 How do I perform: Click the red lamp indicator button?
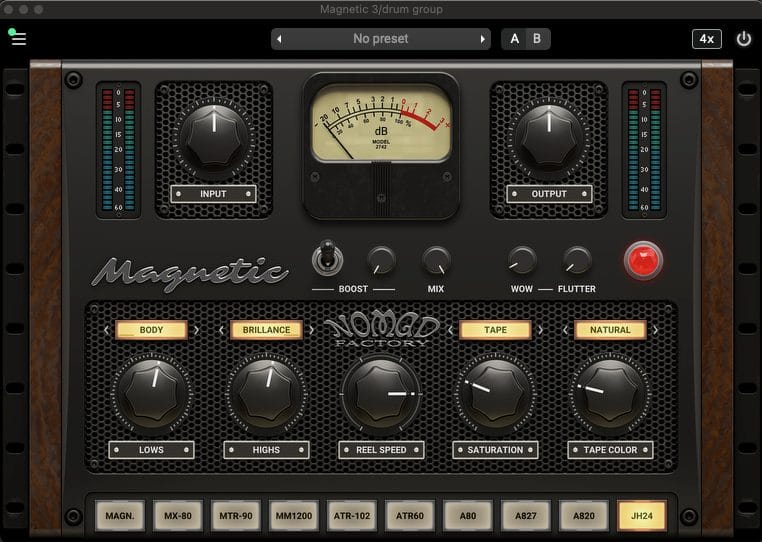(x=642, y=260)
